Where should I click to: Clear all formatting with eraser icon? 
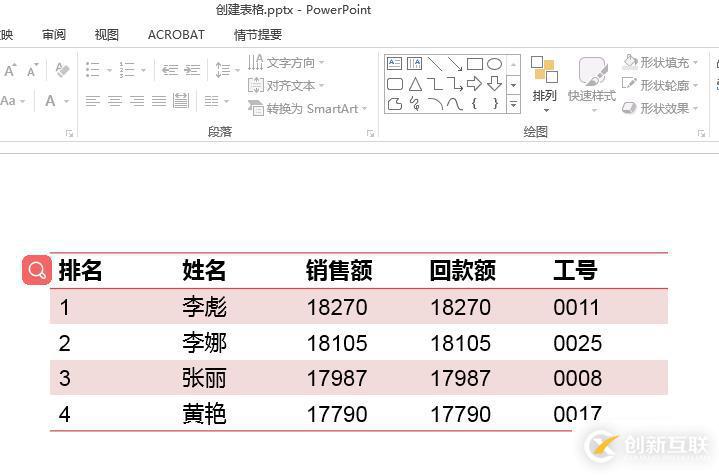tap(62, 70)
